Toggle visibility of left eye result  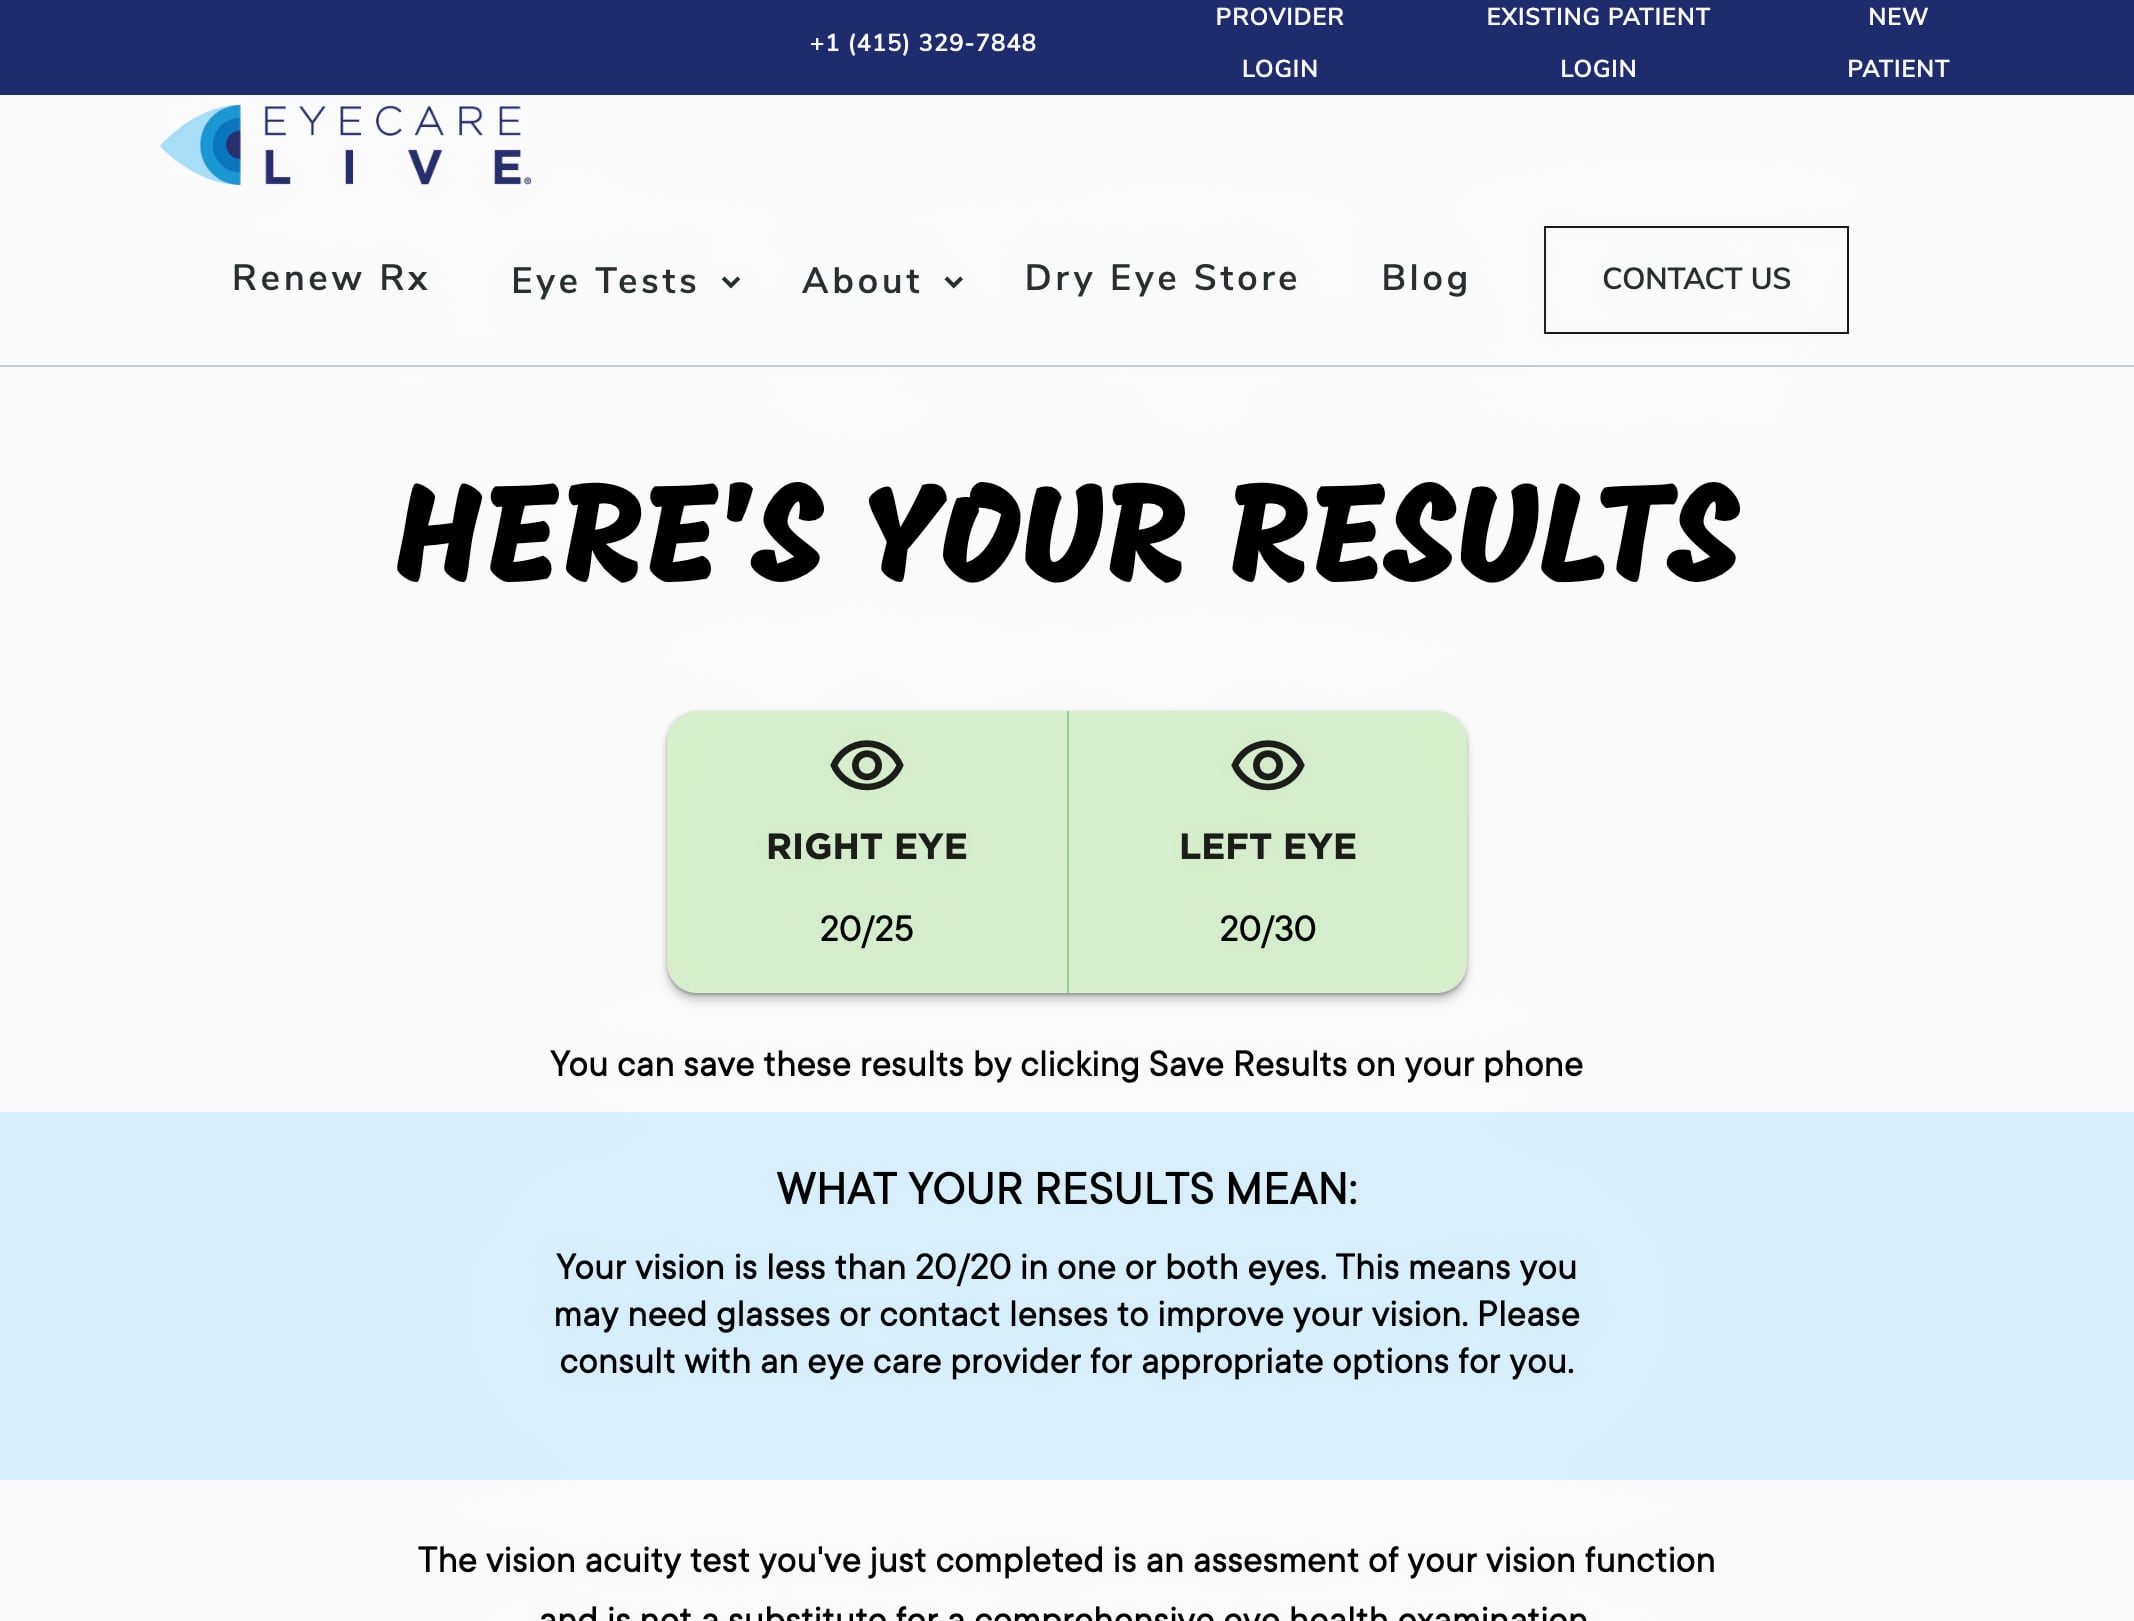click(1267, 765)
